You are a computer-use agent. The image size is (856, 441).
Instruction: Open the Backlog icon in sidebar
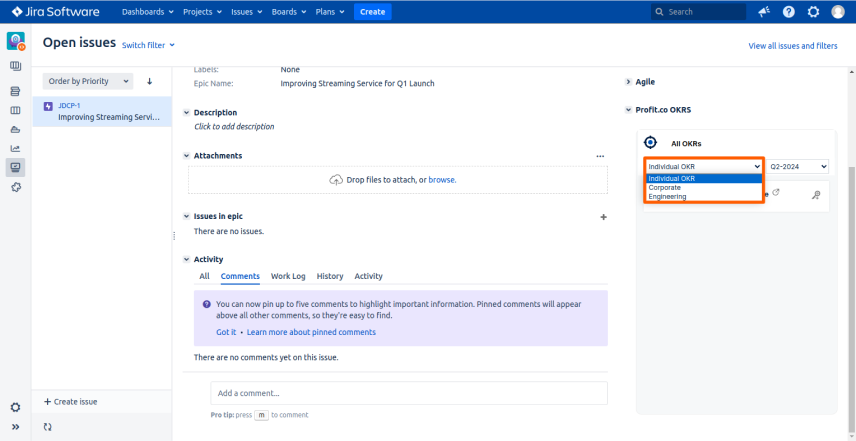[15, 91]
